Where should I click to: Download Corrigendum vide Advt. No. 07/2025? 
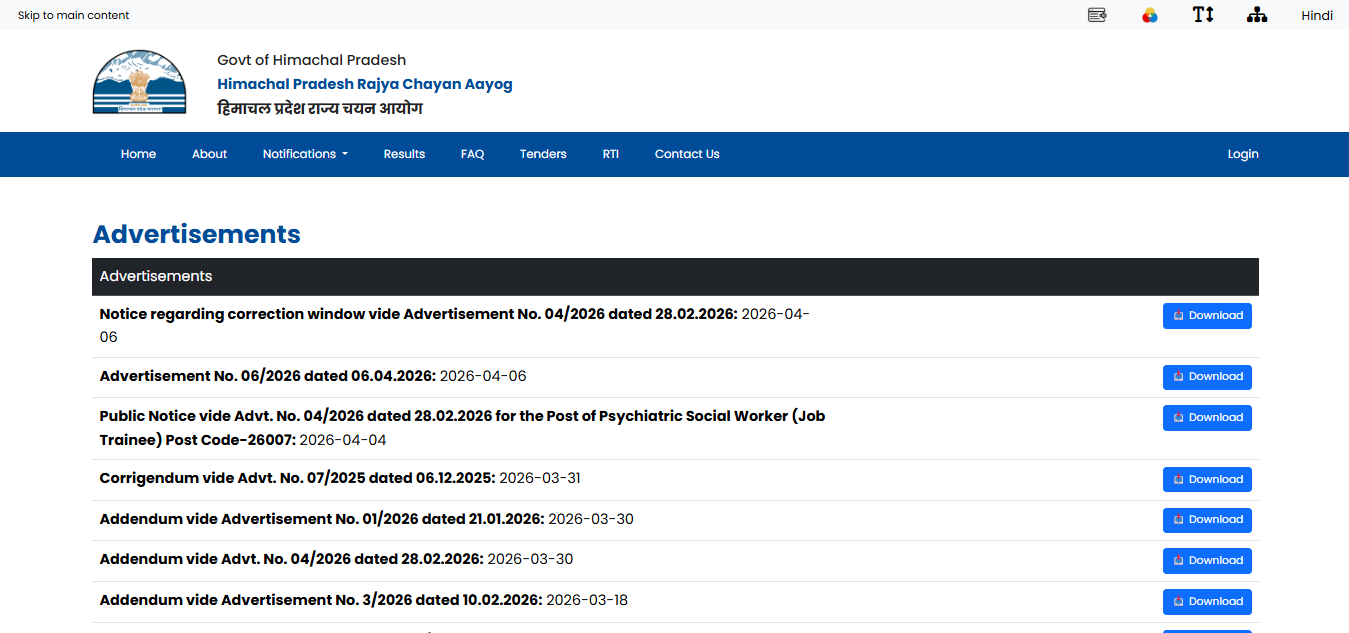[1207, 480]
